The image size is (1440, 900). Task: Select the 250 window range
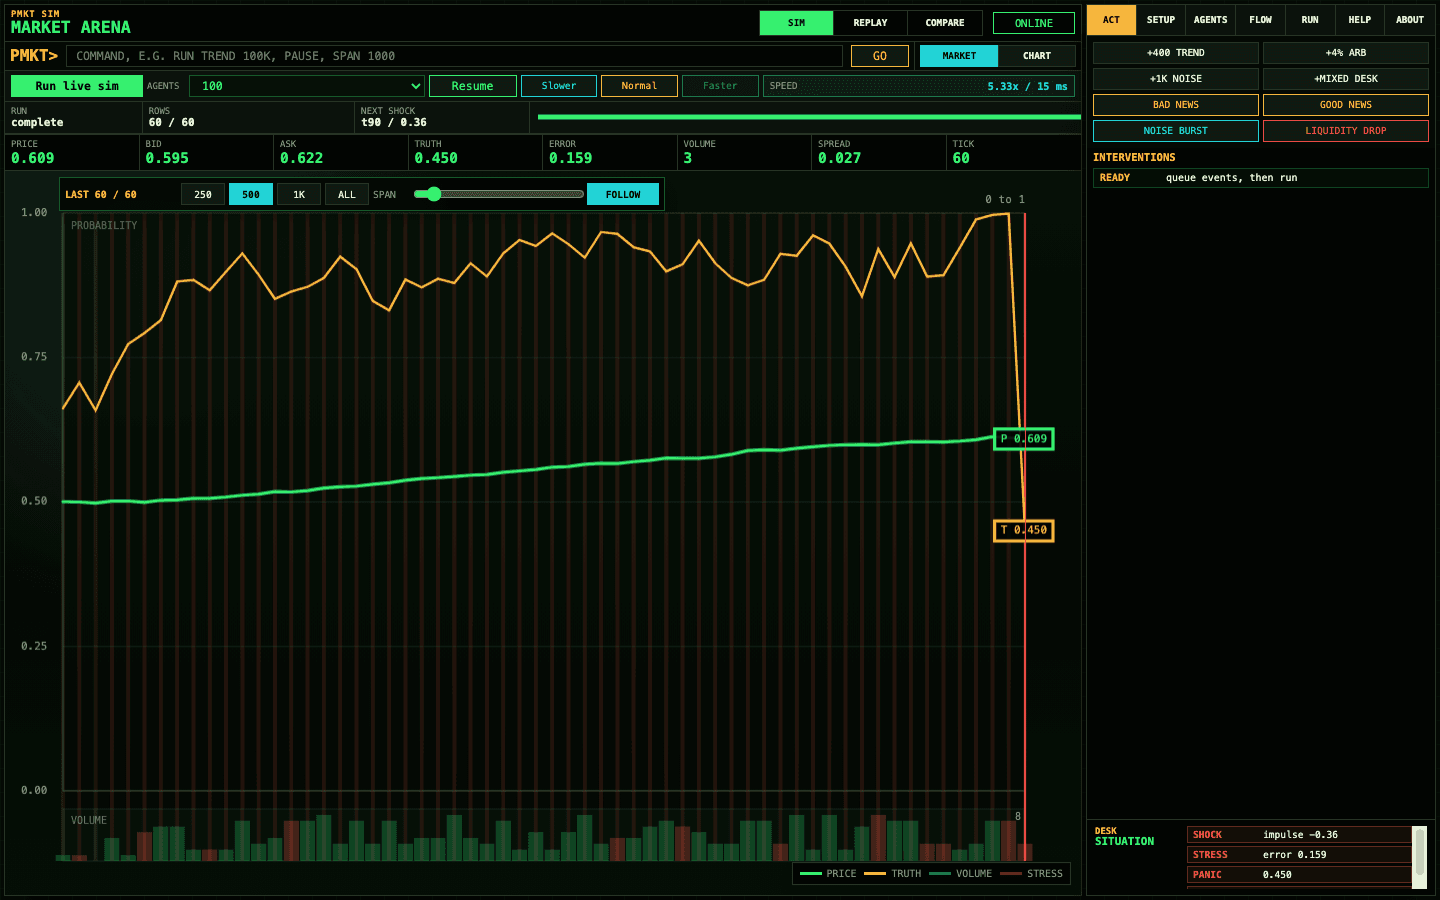tap(203, 194)
